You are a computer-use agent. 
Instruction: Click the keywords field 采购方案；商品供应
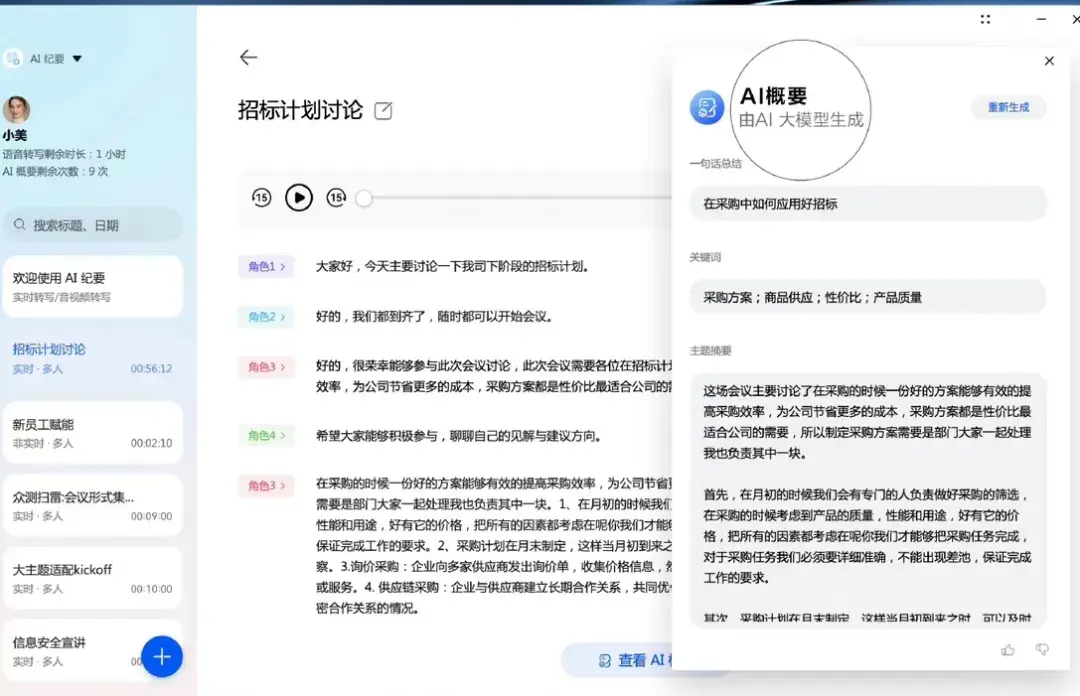[x=868, y=298]
